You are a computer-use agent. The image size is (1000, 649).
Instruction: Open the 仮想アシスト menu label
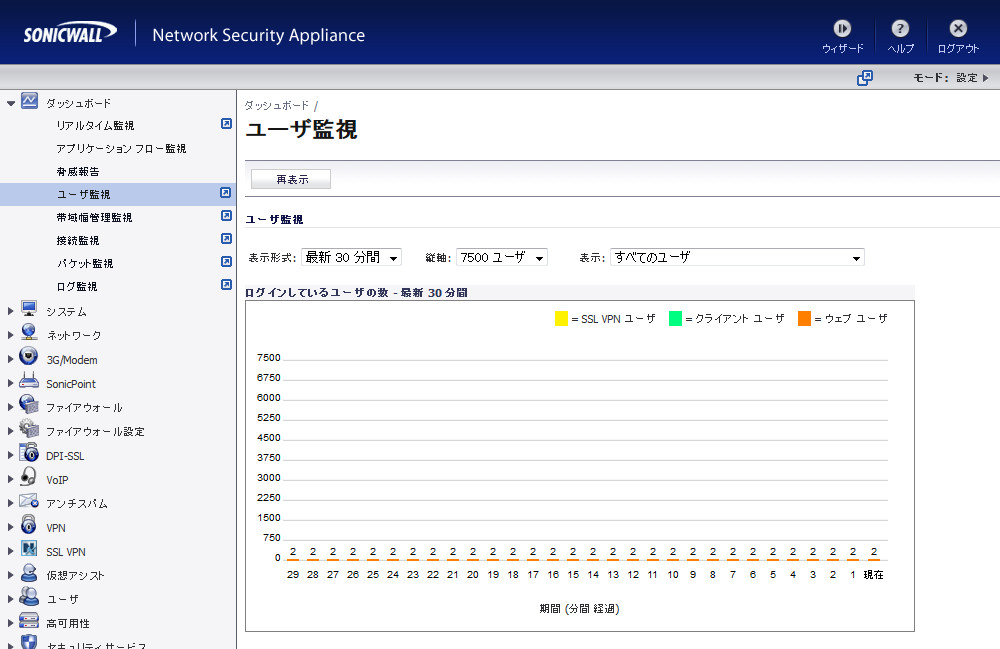(75, 575)
